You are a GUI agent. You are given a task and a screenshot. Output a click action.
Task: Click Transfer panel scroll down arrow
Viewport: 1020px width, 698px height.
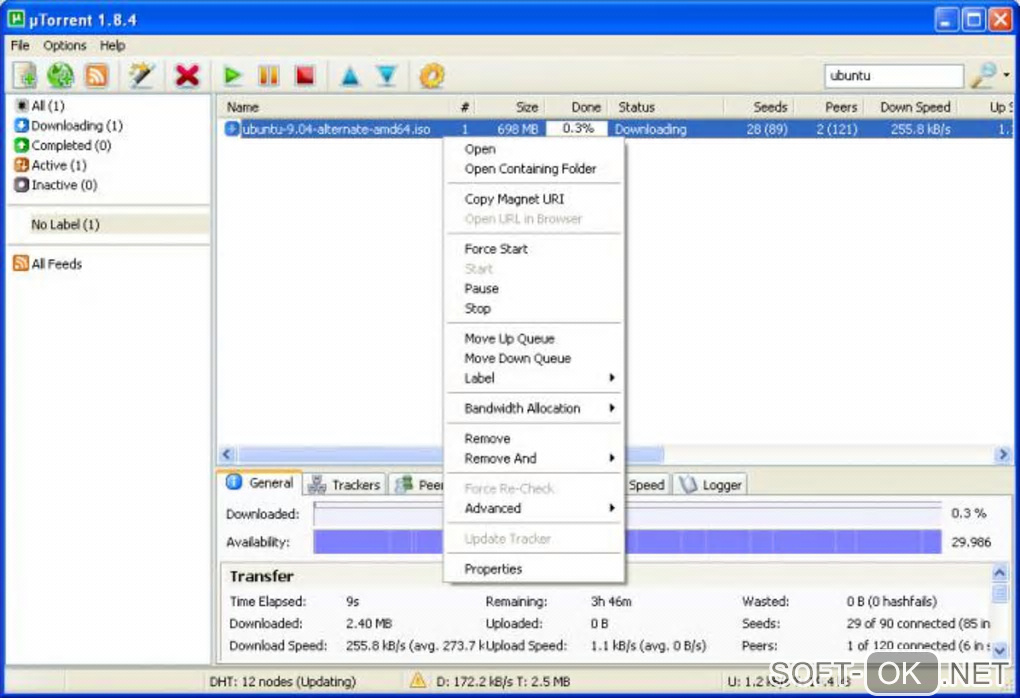pos(1000,649)
